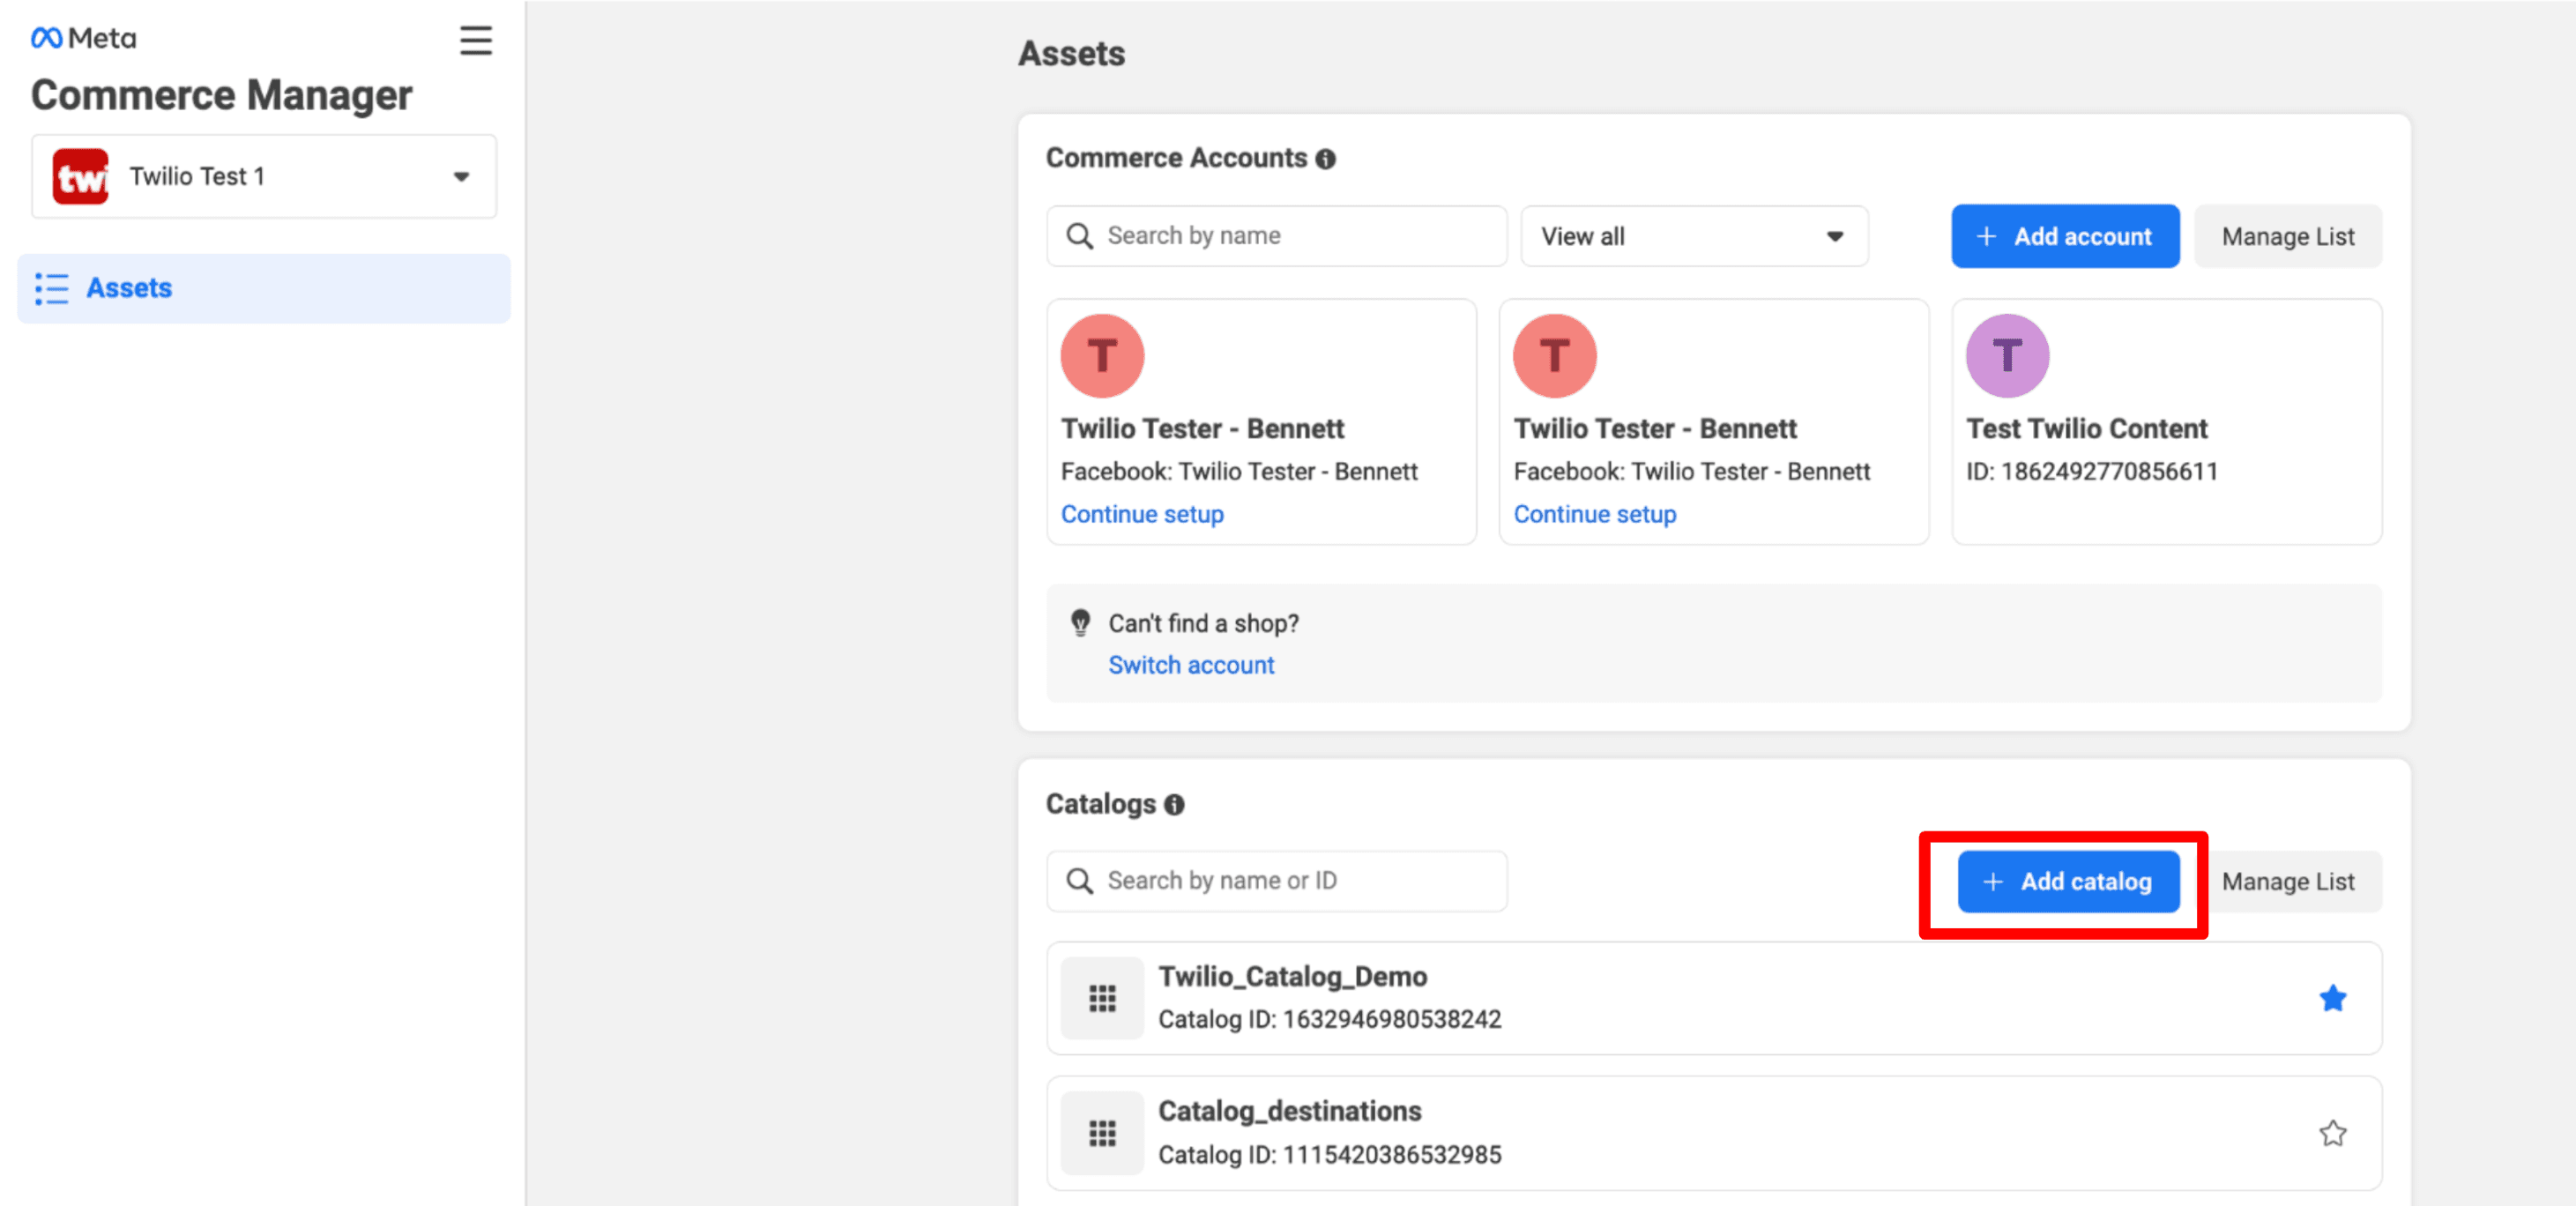
Task: Open the hamburger menu
Action: (476, 40)
